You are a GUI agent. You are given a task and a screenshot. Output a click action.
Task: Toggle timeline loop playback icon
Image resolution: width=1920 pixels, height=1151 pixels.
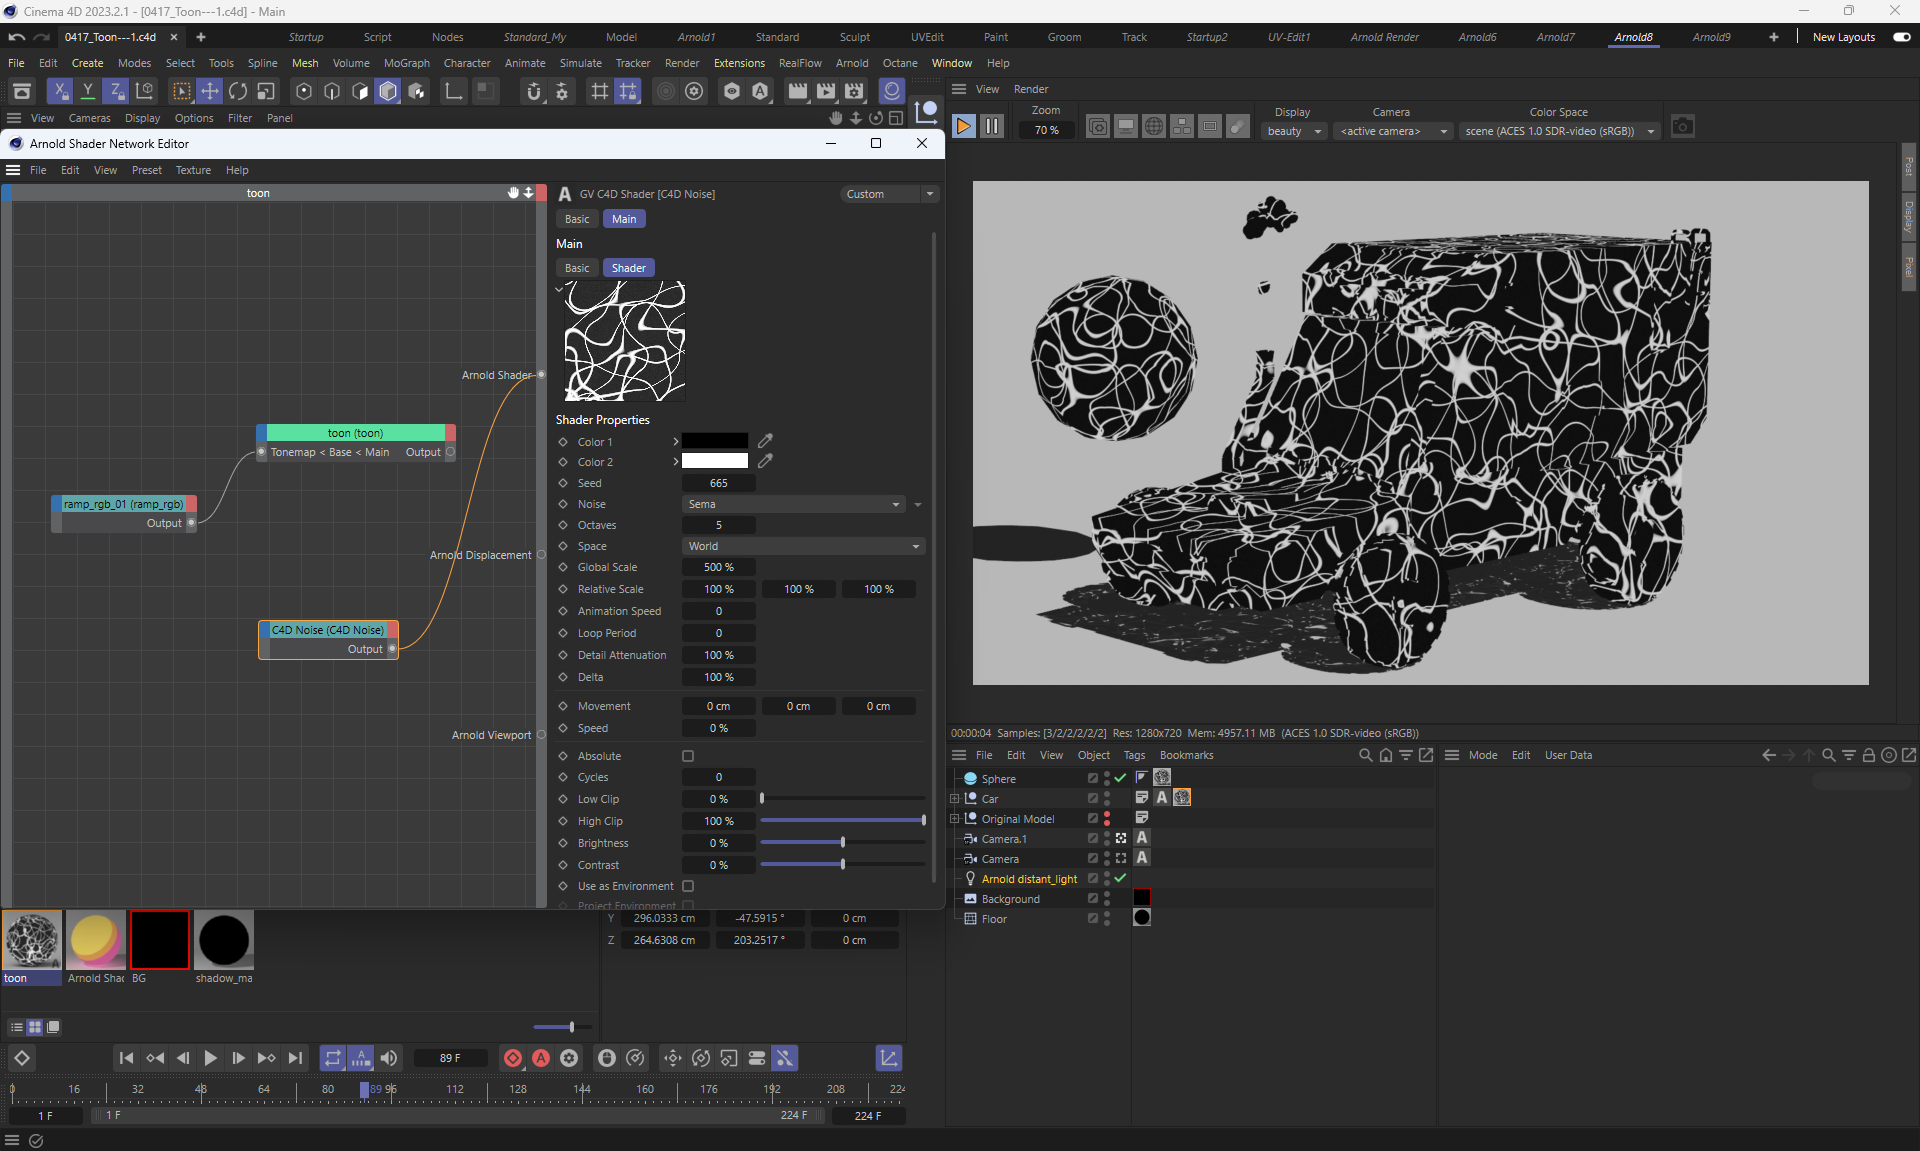click(x=333, y=1058)
